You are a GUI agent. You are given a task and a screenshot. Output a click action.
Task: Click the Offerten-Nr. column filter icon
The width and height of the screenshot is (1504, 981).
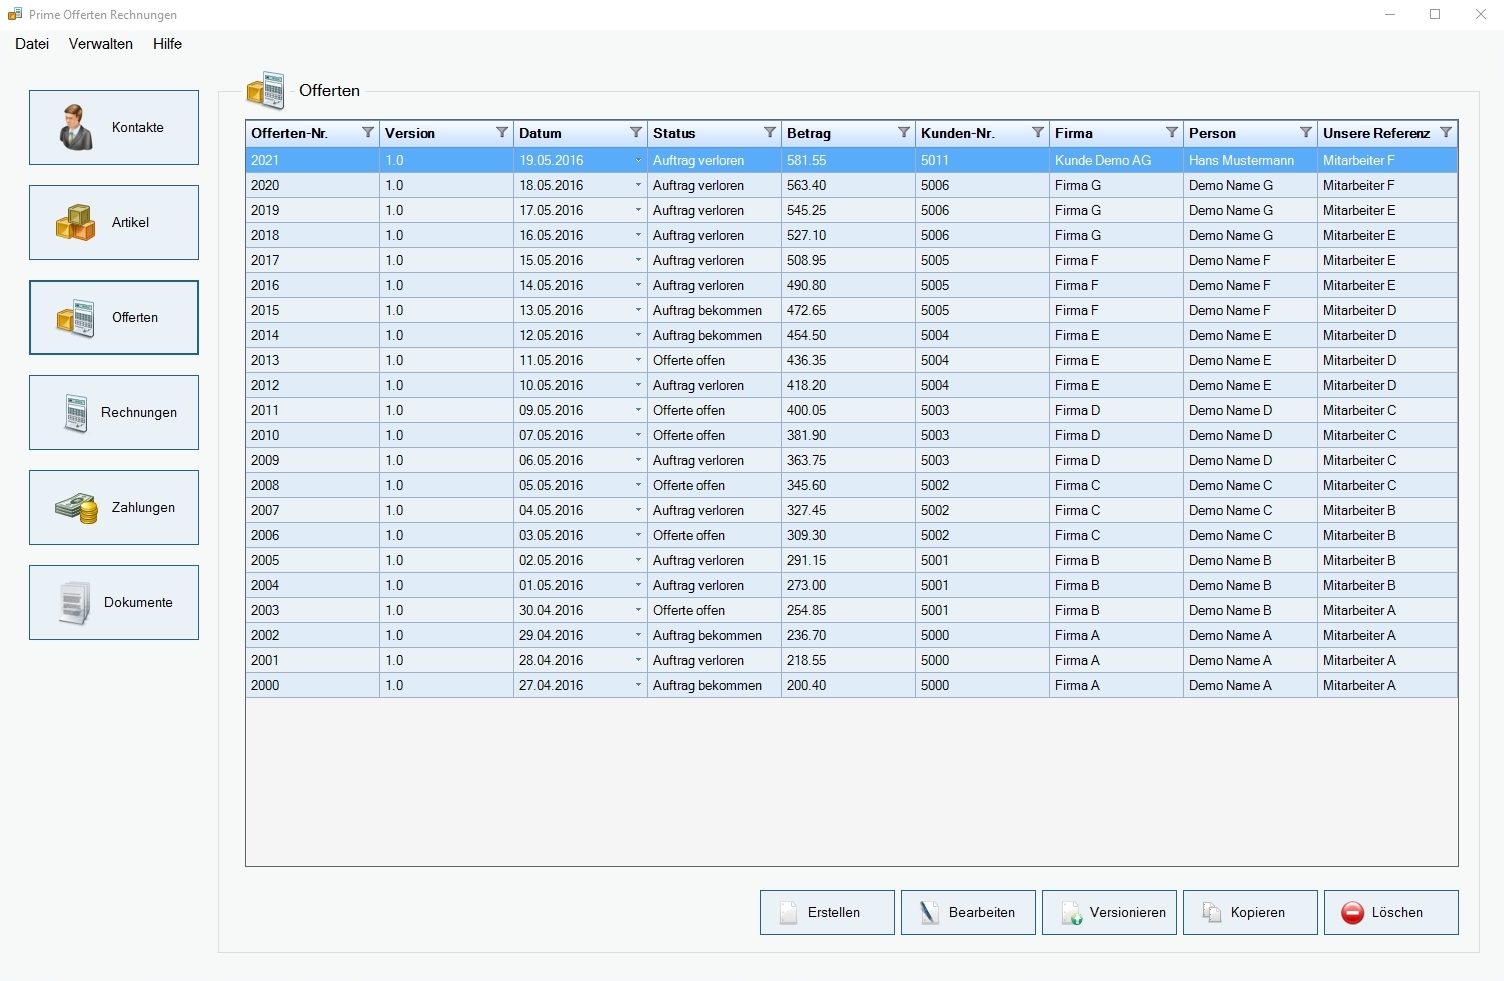[x=368, y=133]
